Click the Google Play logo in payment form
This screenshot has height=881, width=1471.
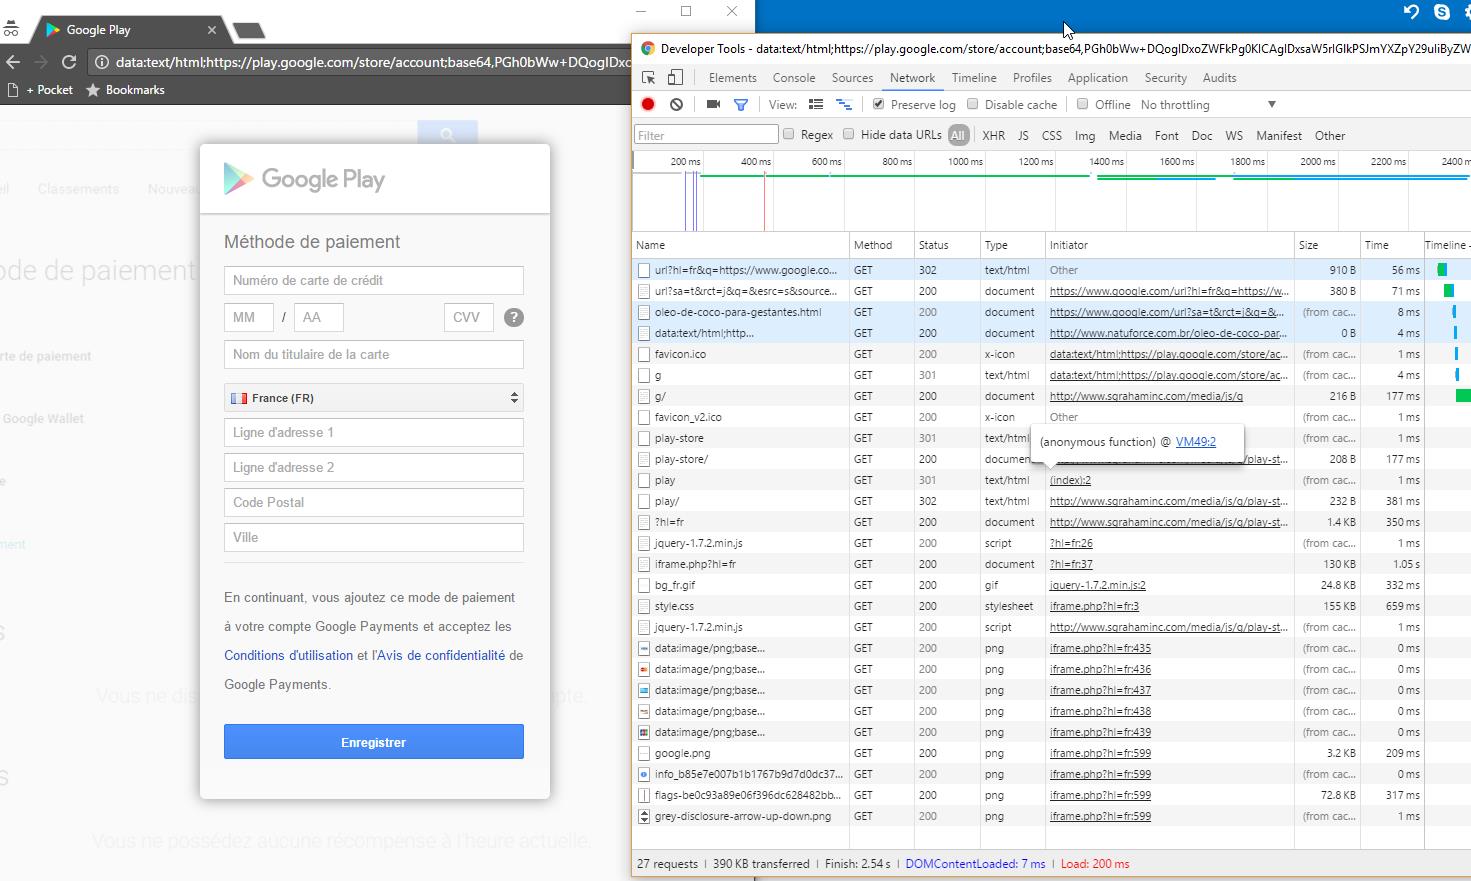(304, 179)
